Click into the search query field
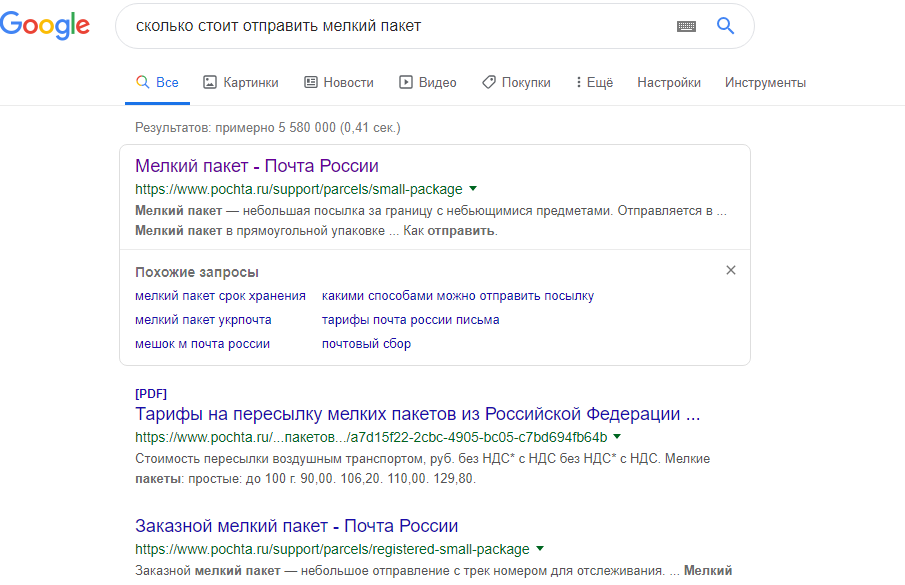Viewport: 905px width, 585px height. coord(398,26)
